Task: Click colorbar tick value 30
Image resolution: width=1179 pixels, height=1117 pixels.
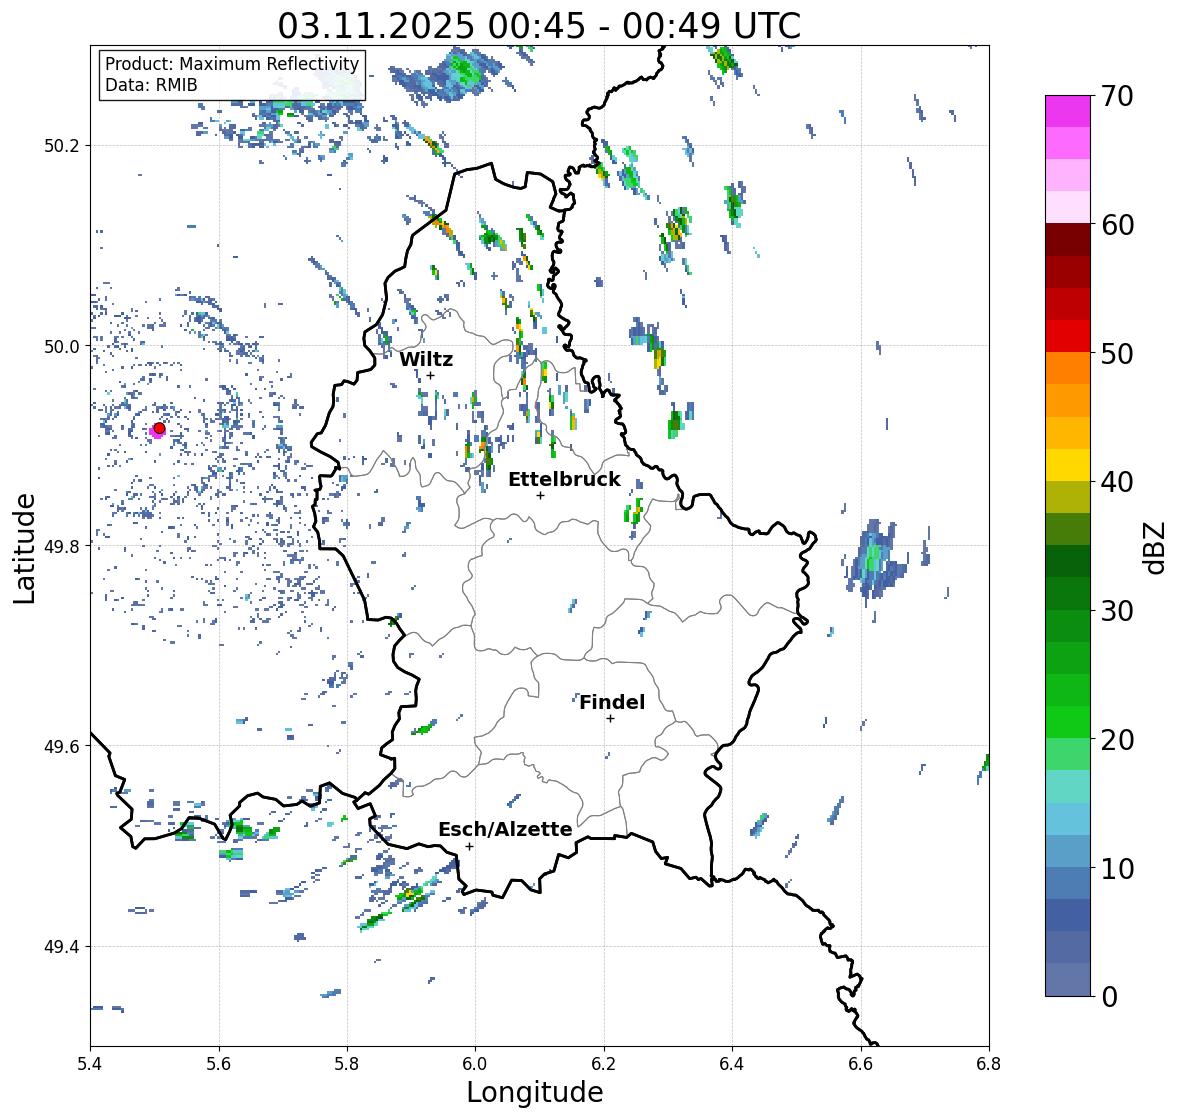Action: point(1117,611)
